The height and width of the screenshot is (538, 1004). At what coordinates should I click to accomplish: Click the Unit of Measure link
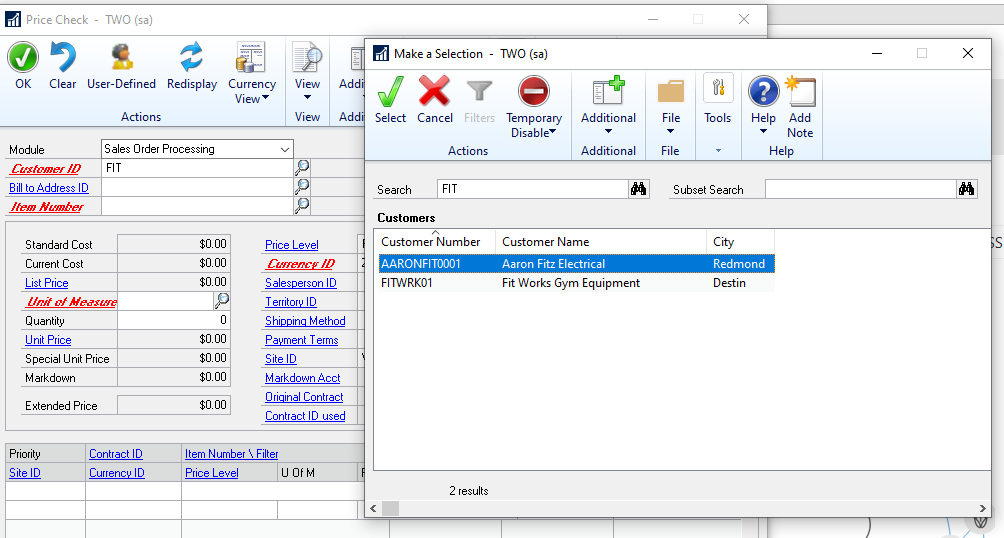coord(71,302)
